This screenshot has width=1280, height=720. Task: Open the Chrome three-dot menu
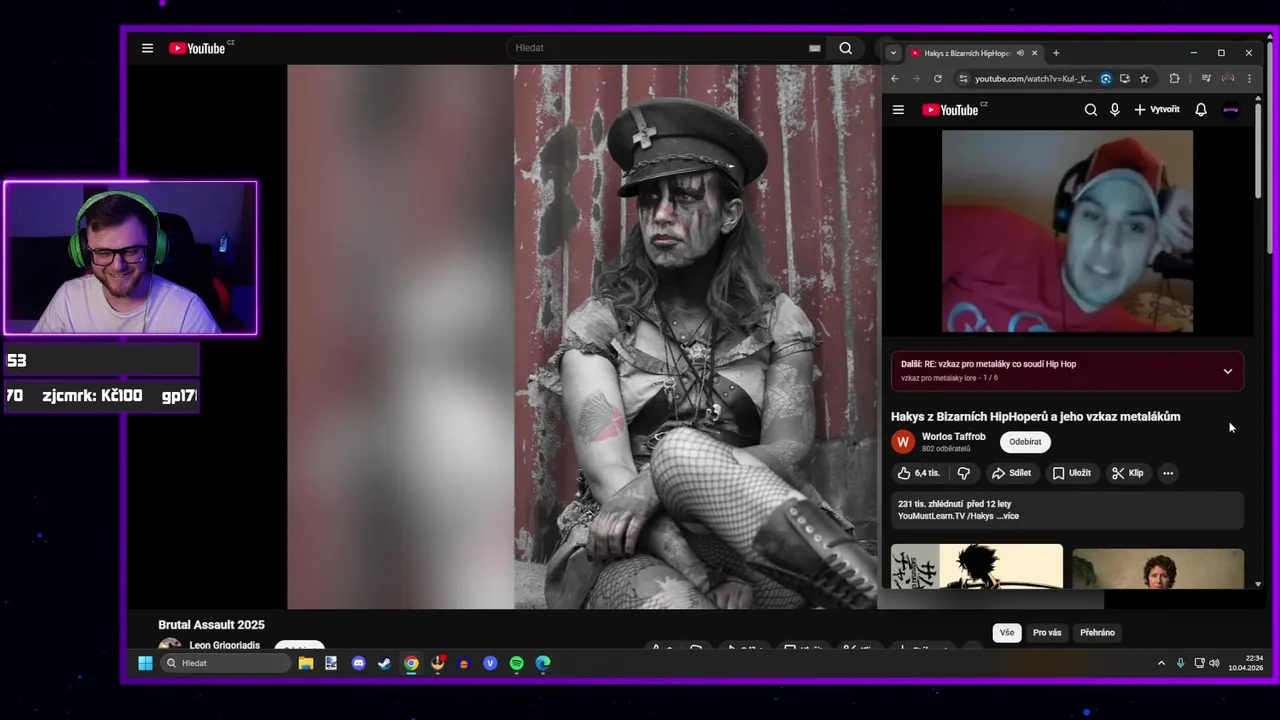1249,79
